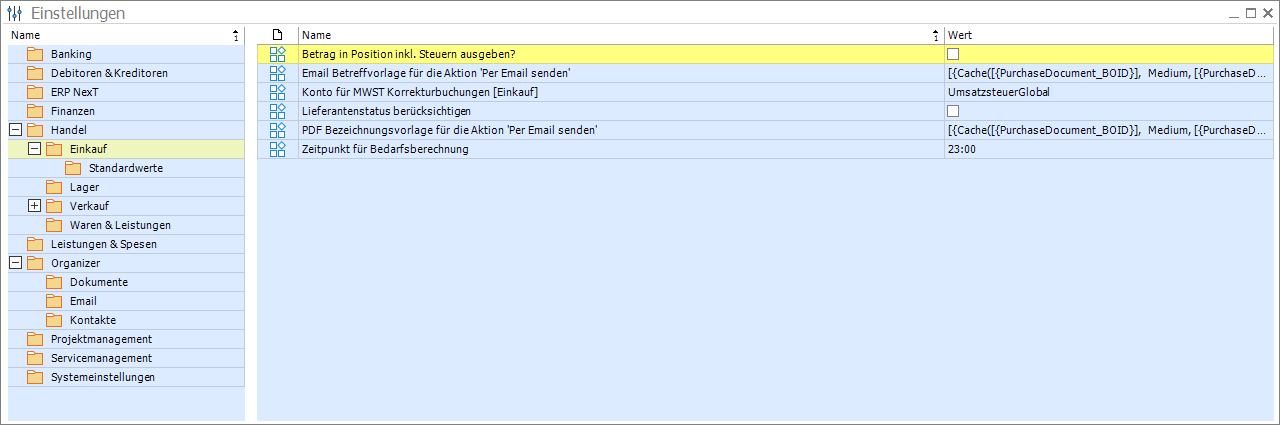The width and height of the screenshot is (1280, 425).
Task: Click the settings sliders icon beside Einstellungen title
Action: (x=15, y=13)
